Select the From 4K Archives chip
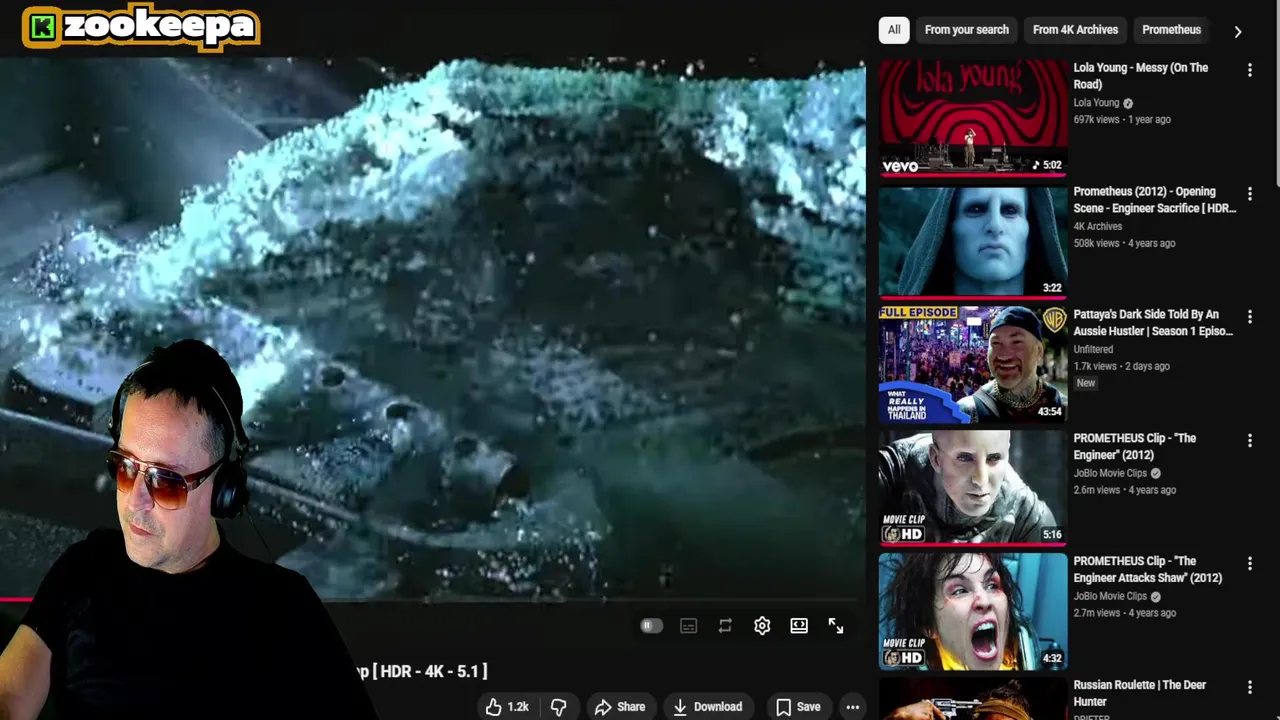 click(x=1075, y=30)
